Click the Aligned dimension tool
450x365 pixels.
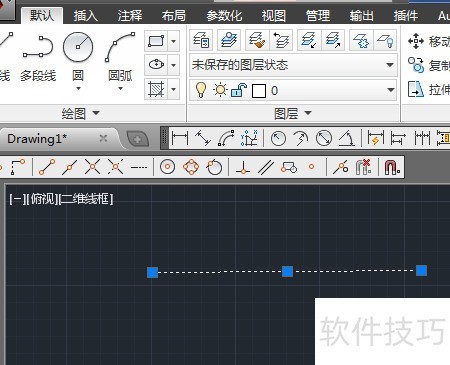pyautogui.click(x=203, y=138)
